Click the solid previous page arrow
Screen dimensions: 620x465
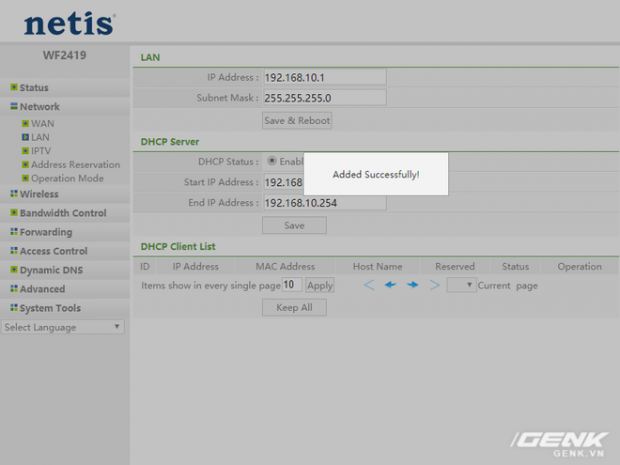tap(390, 285)
